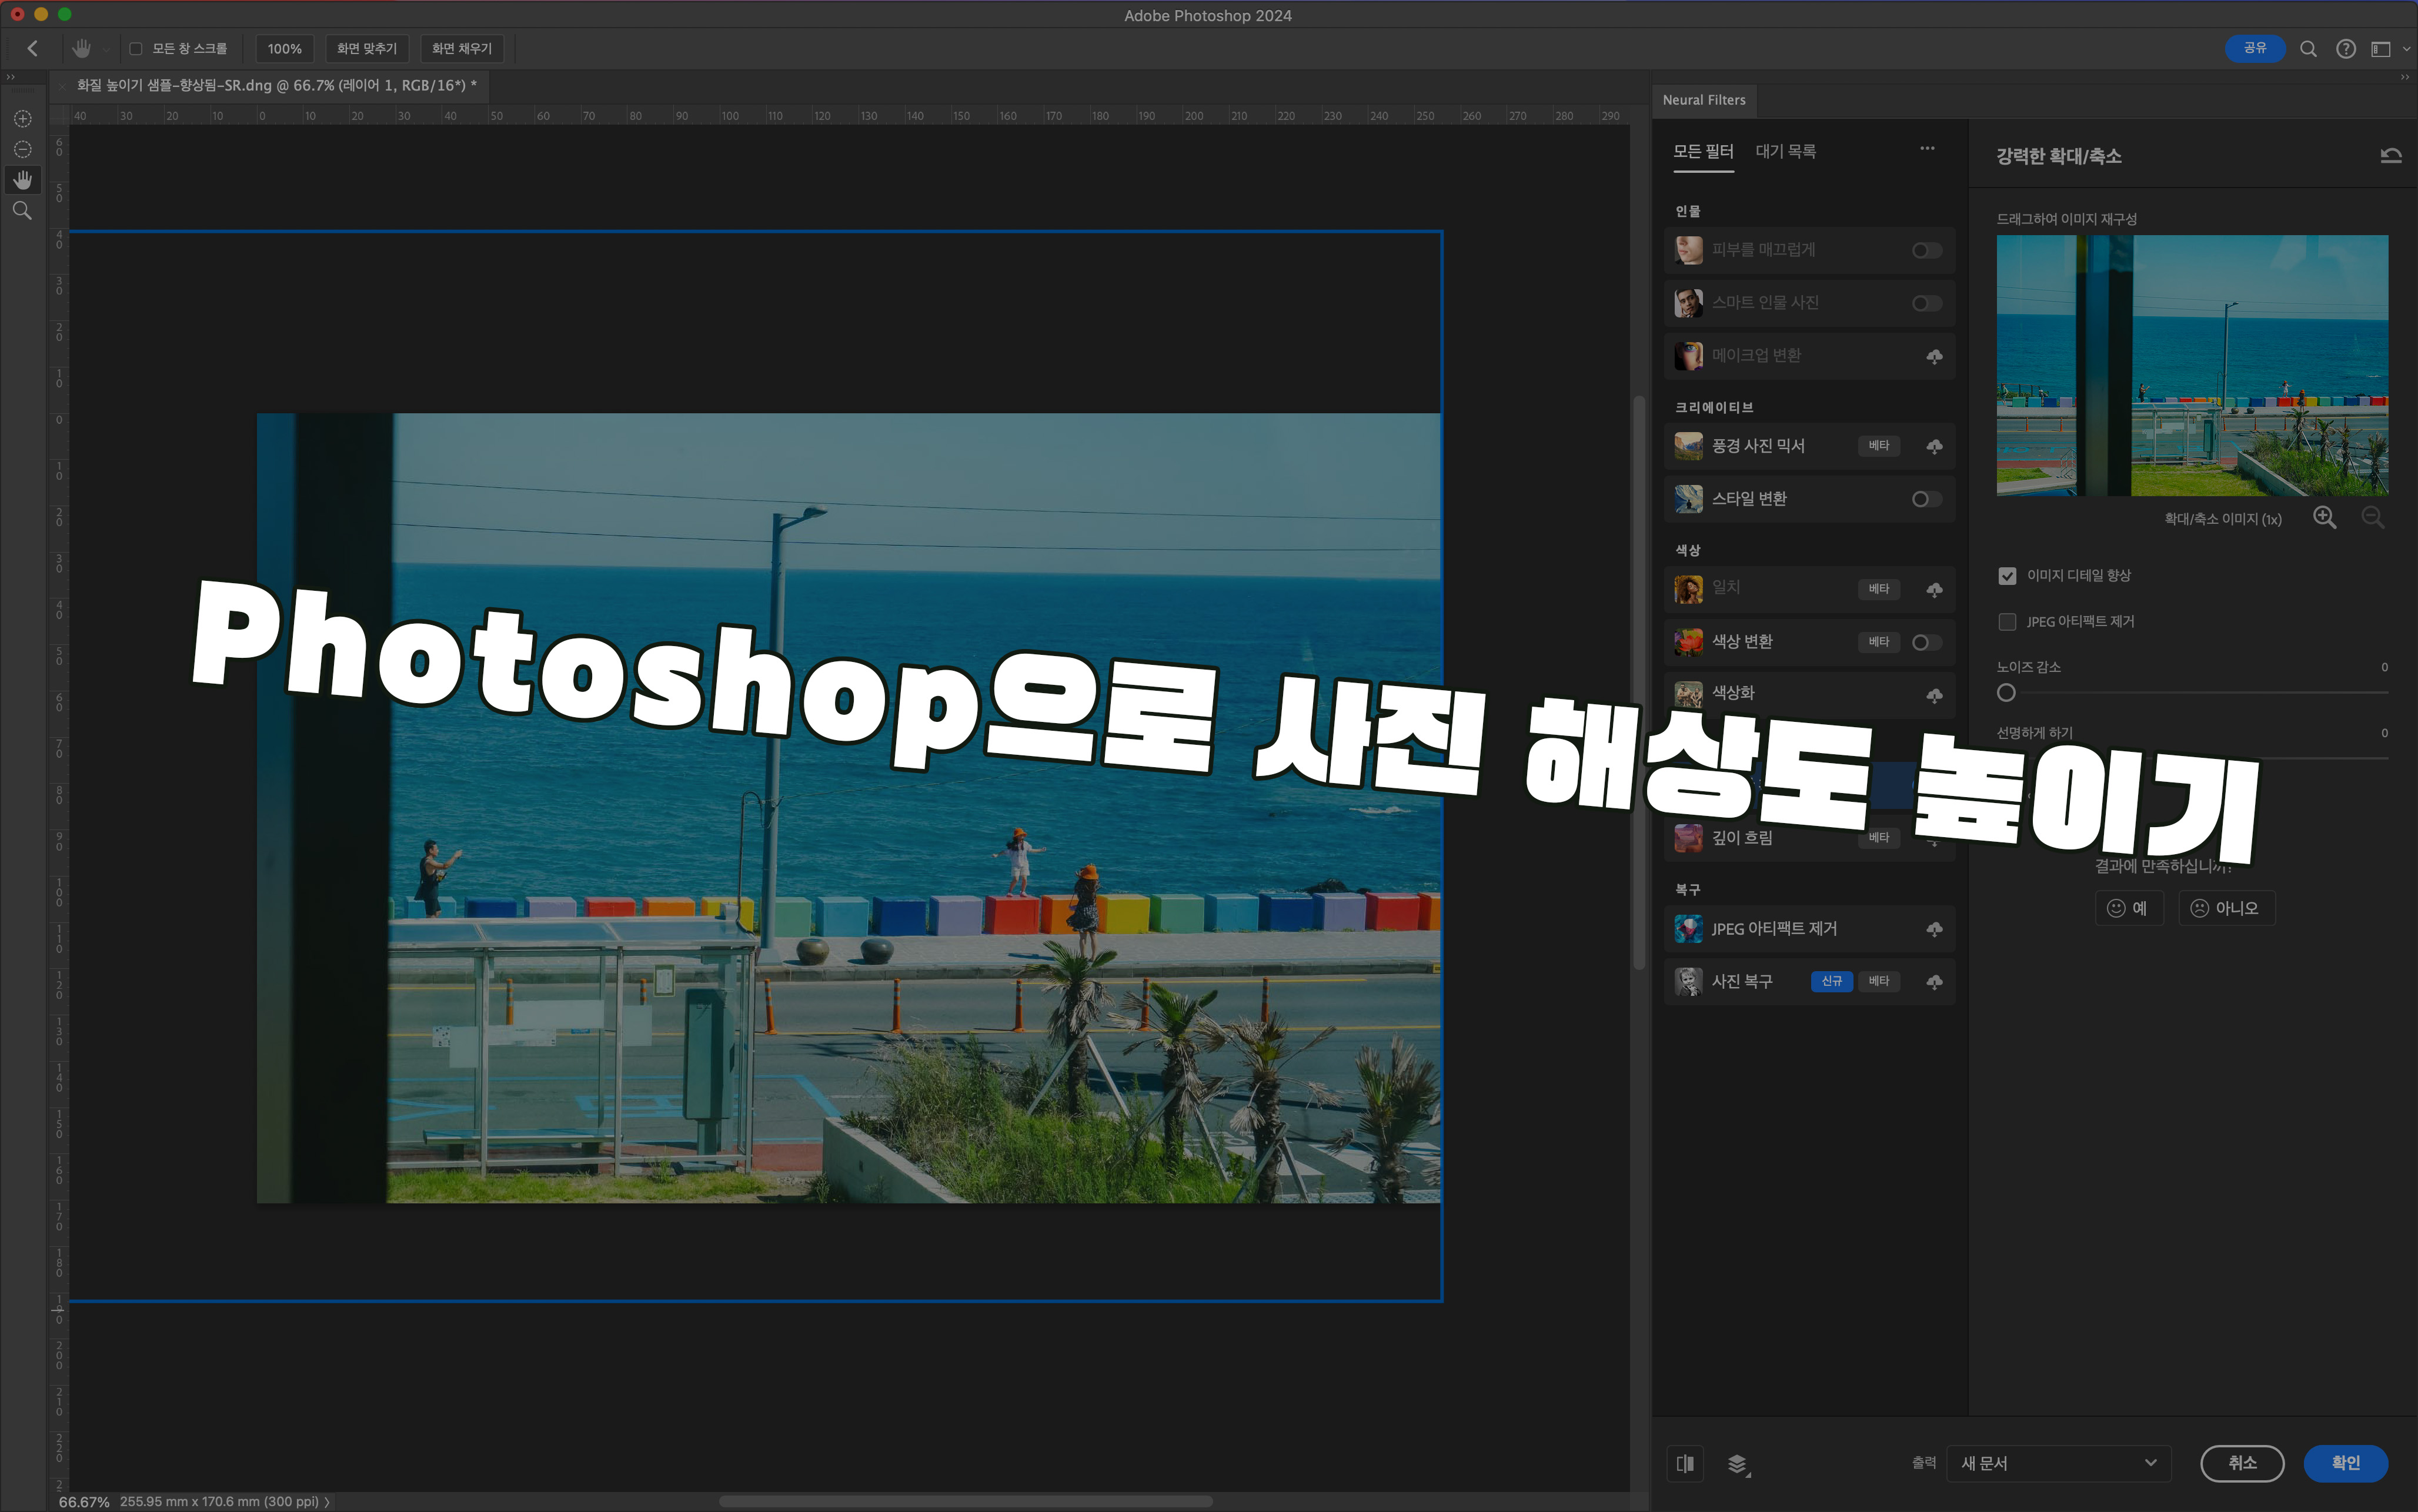The width and height of the screenshot is (2418, 1512).
Task: Open the help question mark icon
Action: click(x=2346, y=49)
